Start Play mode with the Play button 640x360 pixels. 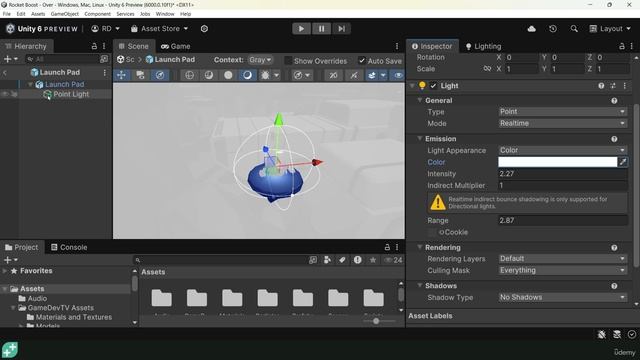(x=301, y=29)
